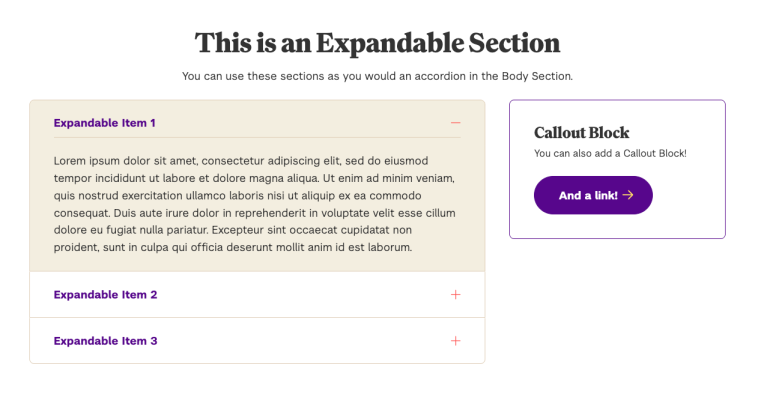Click the "Callout Block" heading
This screenshot has width=770, height=418.
coord(582,132)
